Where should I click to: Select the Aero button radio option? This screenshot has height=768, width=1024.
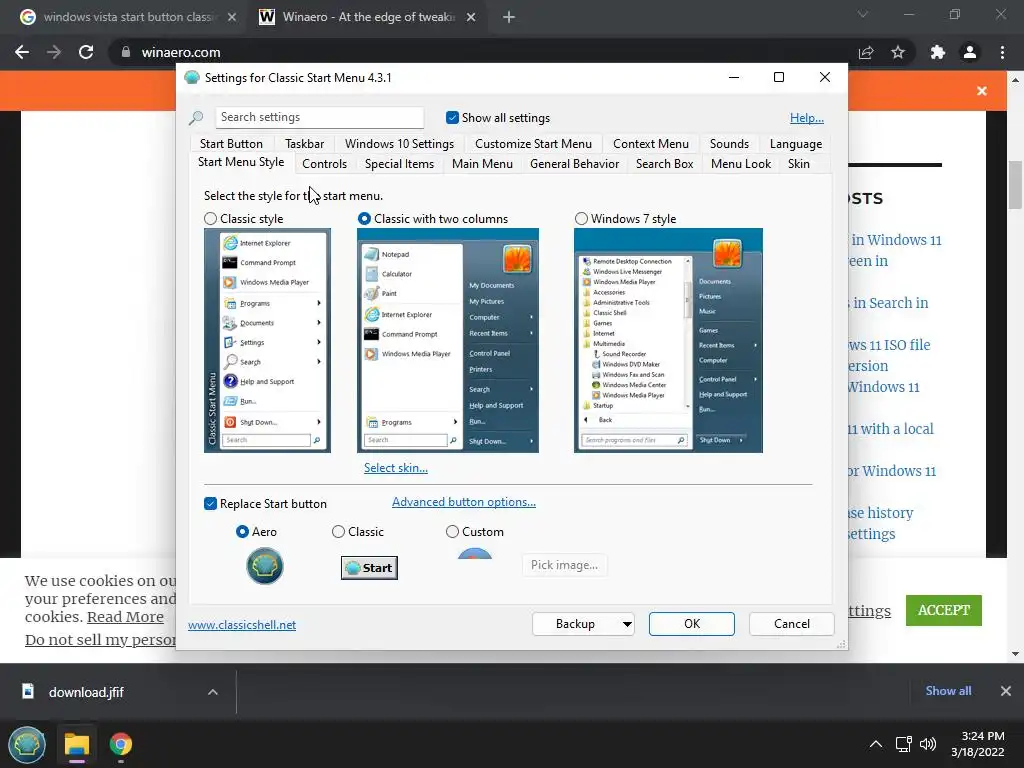(242, 532)
